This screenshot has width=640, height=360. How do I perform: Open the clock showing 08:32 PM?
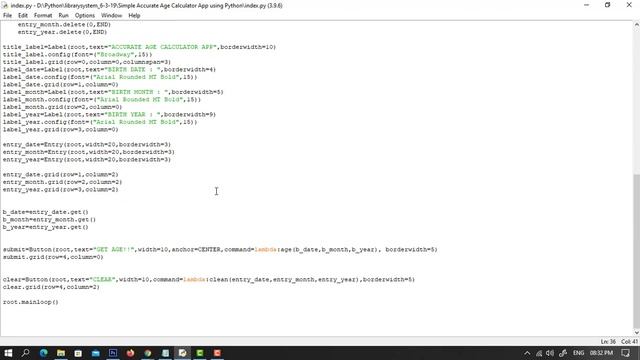point(601,353)
